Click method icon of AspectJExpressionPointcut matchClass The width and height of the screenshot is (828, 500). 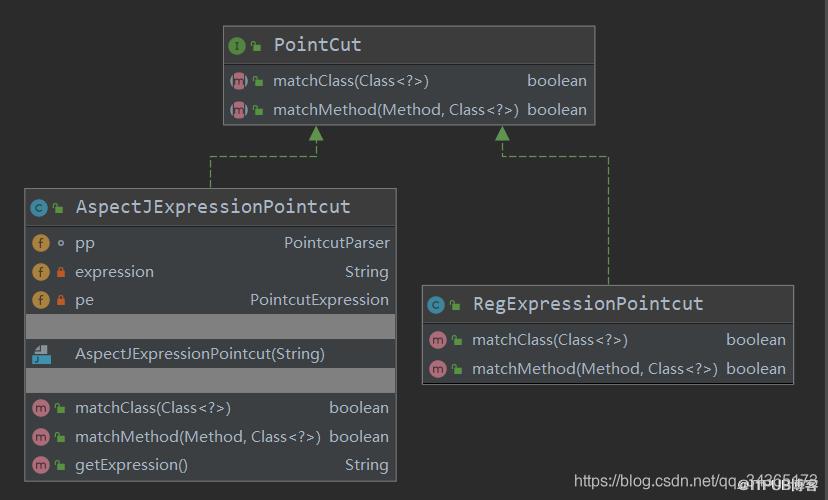[x=41, y=408]
